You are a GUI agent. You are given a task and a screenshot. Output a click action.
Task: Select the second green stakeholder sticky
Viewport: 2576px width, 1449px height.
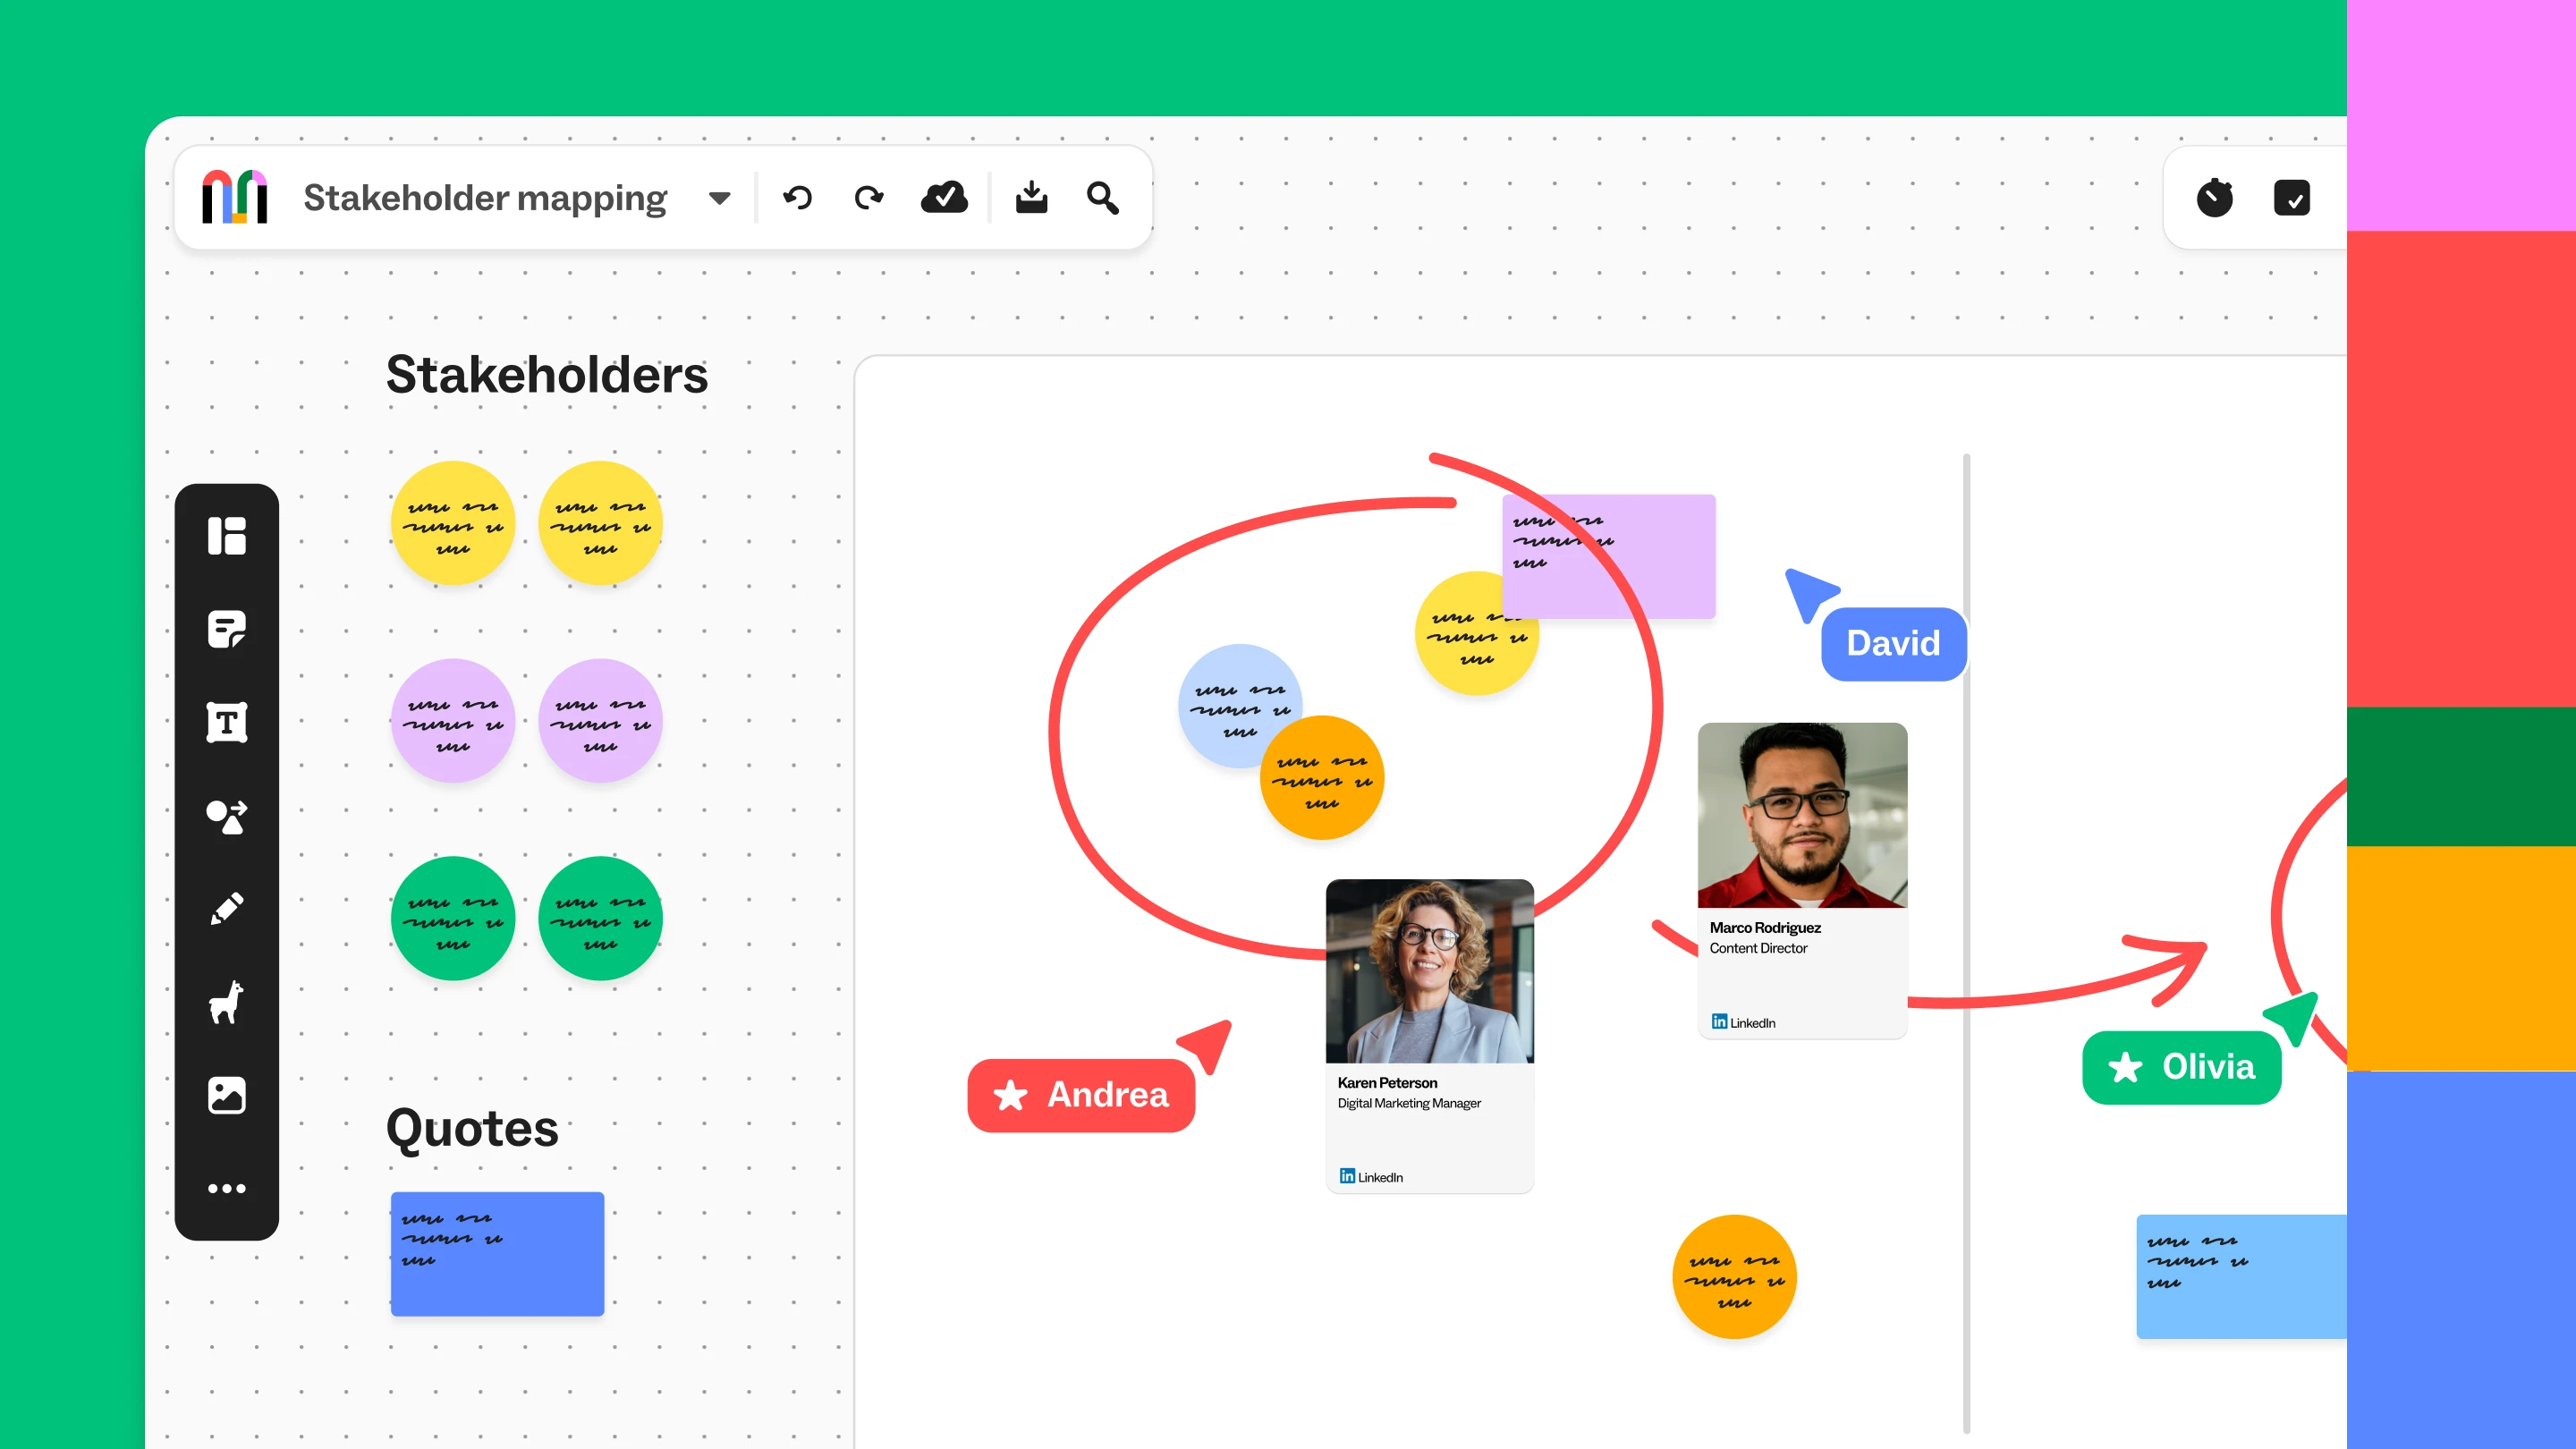point(600,918)
